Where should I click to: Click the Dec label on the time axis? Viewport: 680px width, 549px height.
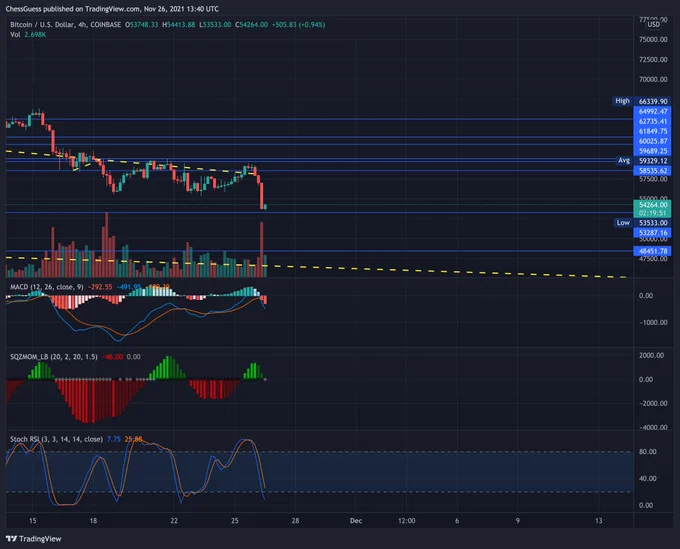(356, 520)
